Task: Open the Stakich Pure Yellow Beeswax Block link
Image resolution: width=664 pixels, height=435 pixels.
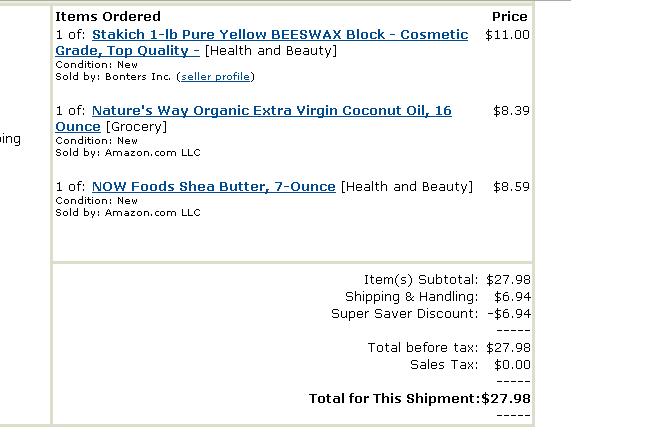Action: (x=279, y=35)
